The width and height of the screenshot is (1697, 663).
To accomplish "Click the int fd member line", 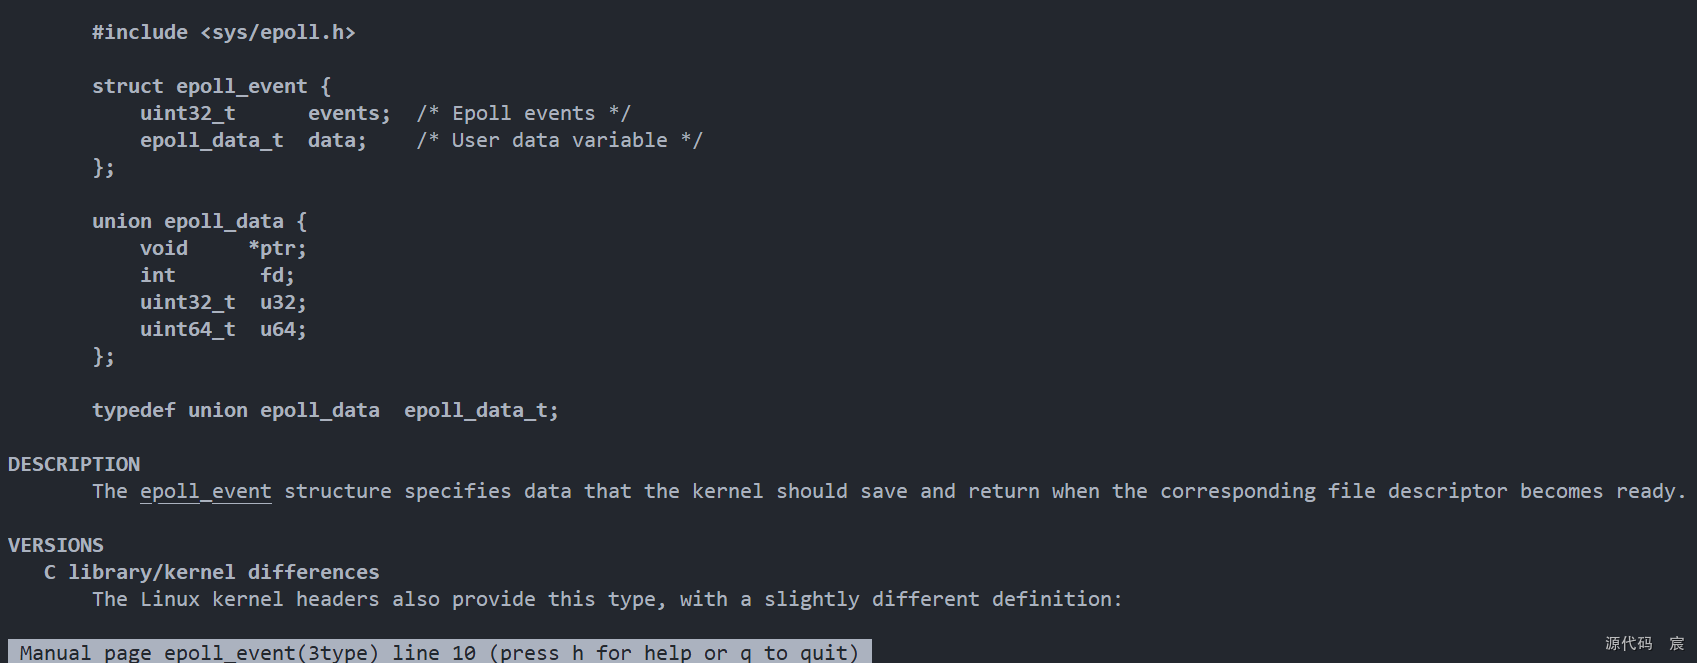I will (x=218, y=275).
